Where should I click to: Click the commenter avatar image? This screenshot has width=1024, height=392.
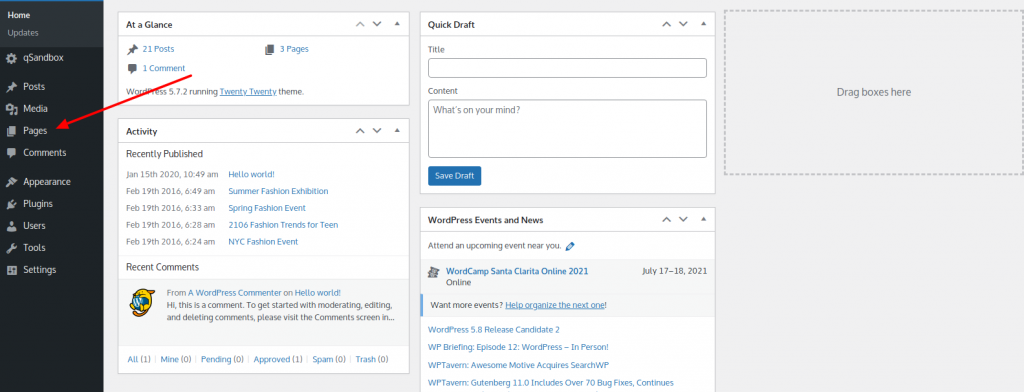(142, 302)
